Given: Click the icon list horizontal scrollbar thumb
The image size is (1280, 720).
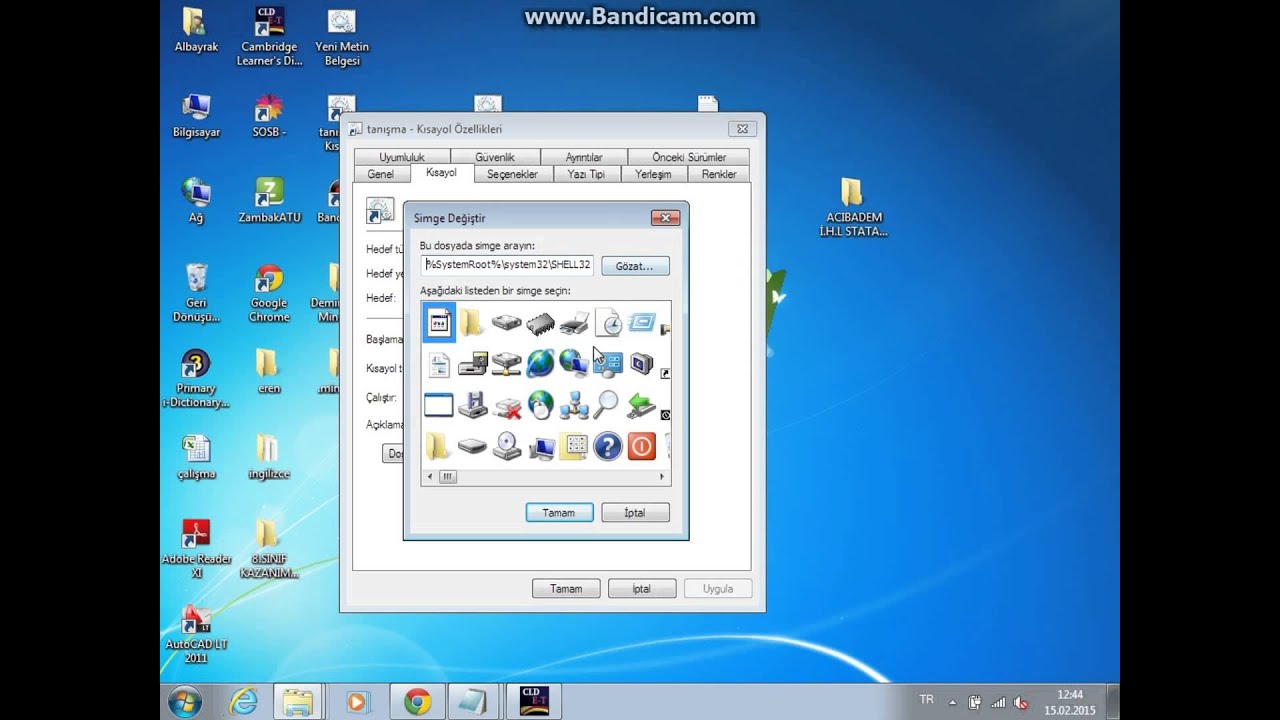Looking at the screenshot, I should tap(447, 477).
